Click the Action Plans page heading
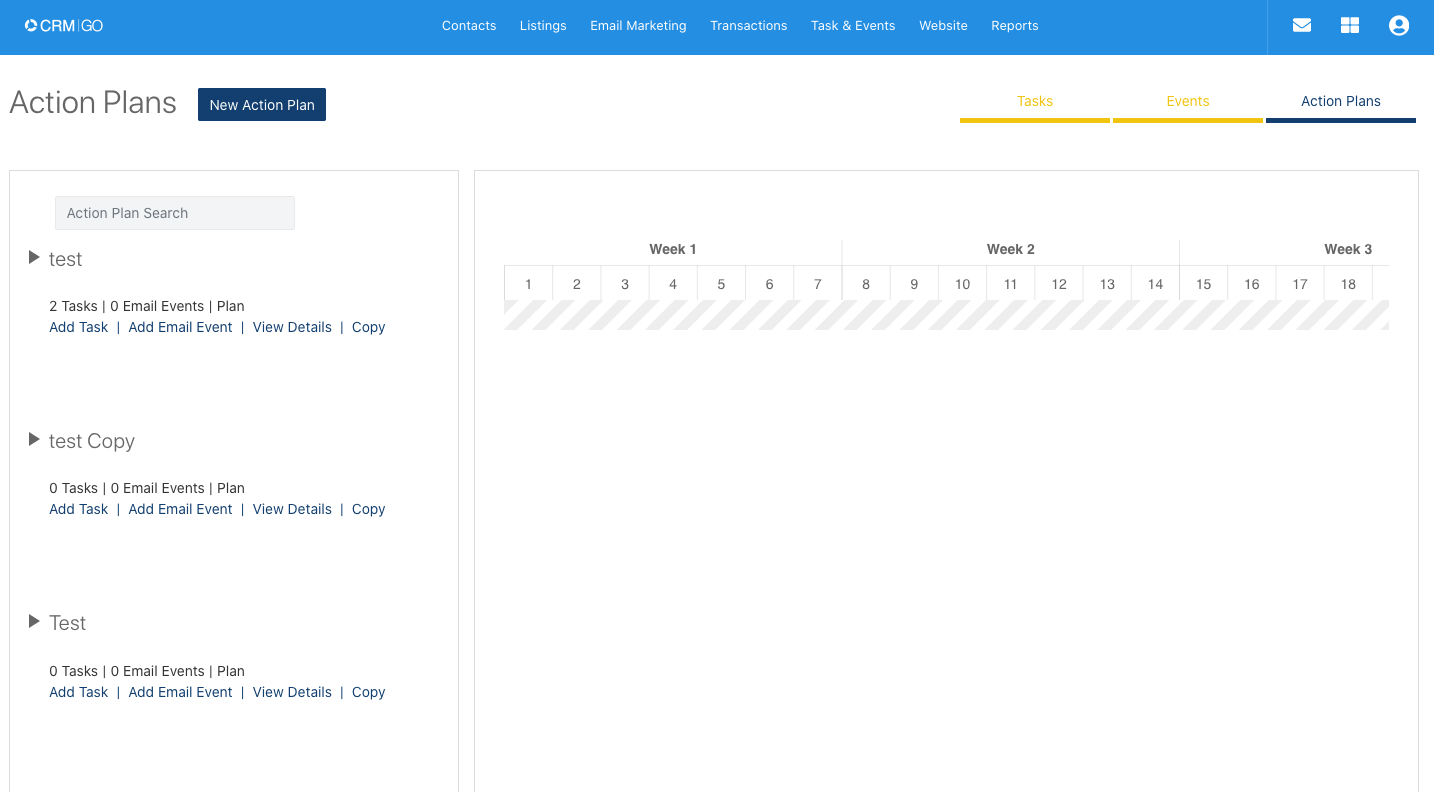 pyautogui.click(x=93, y=103)
